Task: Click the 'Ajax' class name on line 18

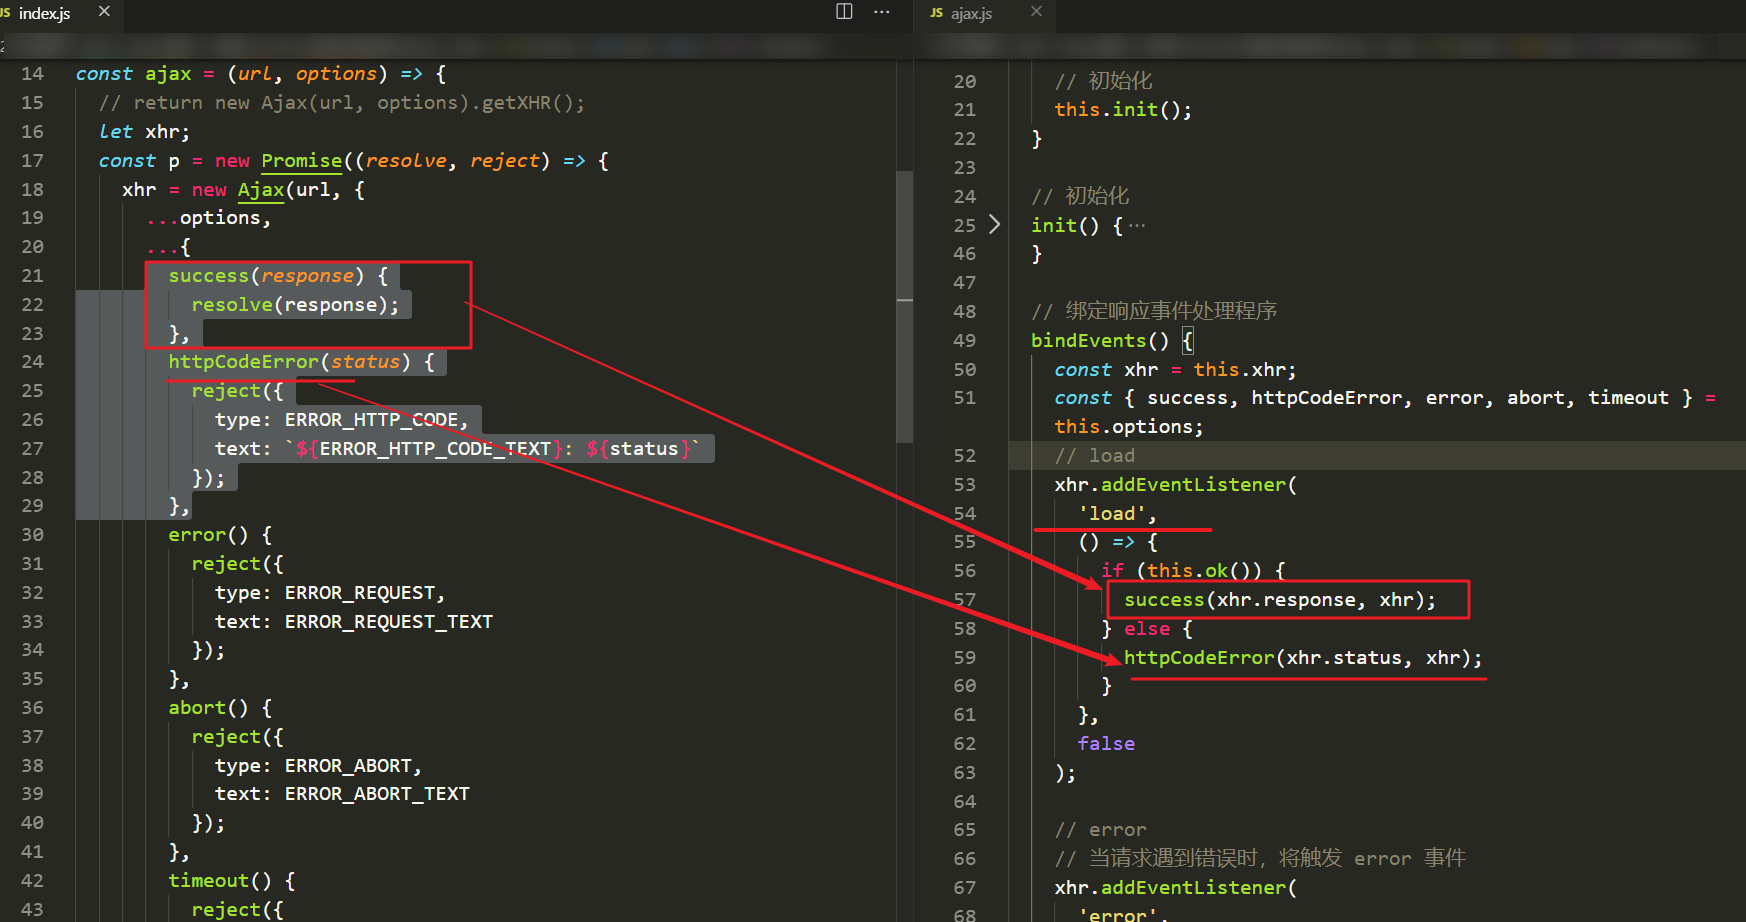Action: tap(261, 190)
